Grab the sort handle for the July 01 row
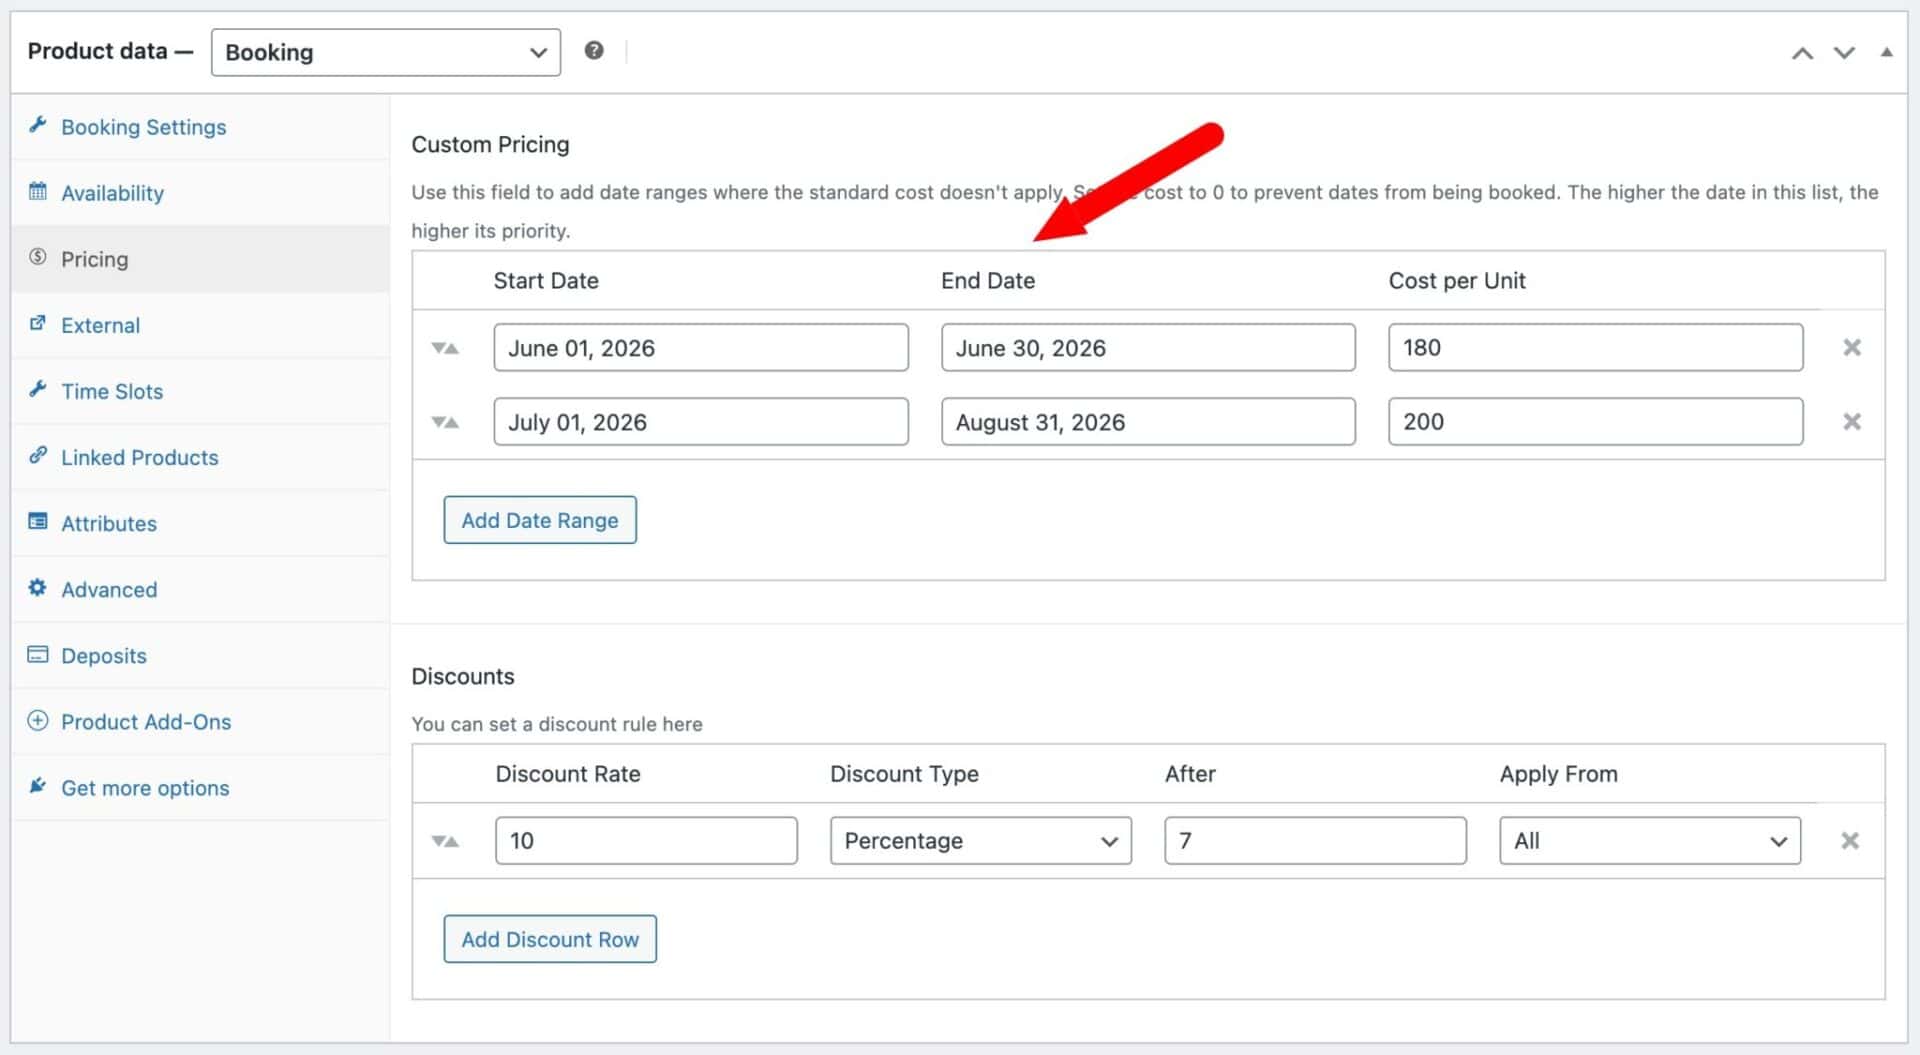Screen dimensions: 1920x1055 [445, 422]
